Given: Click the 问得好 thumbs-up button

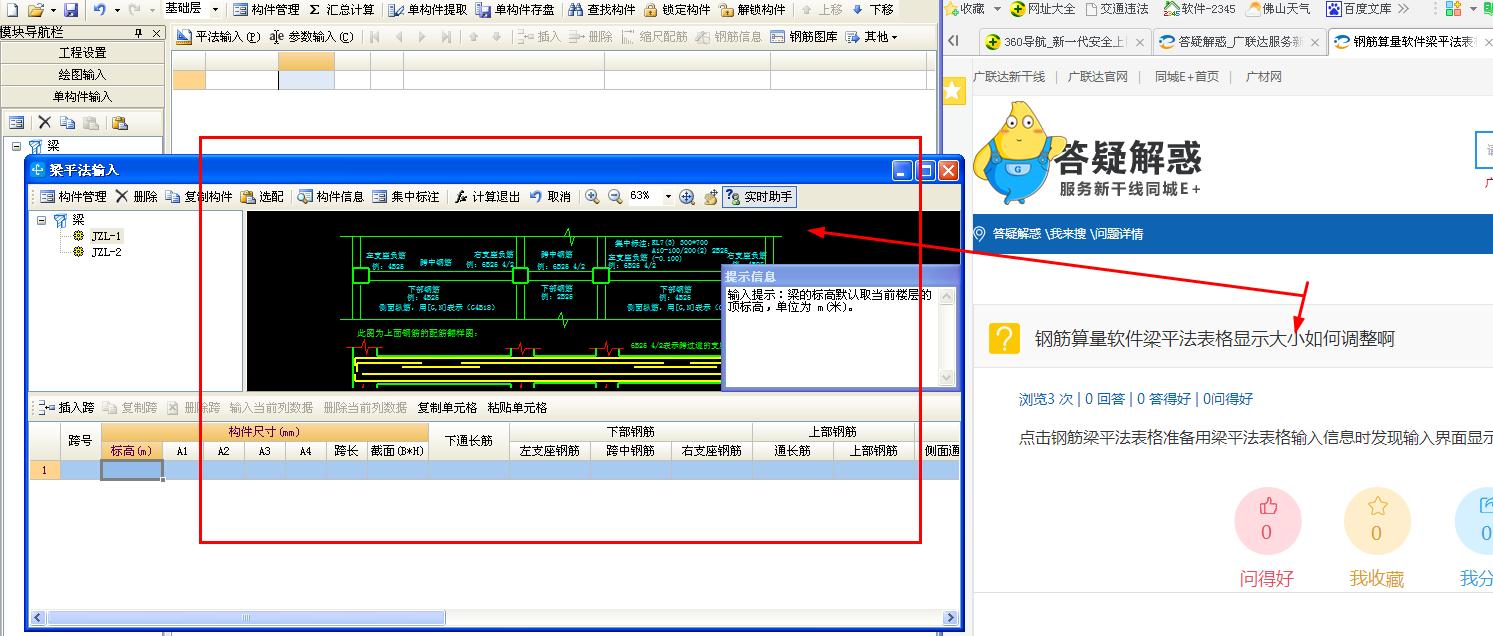Looking at the screenshot, I should (1267, 520).
